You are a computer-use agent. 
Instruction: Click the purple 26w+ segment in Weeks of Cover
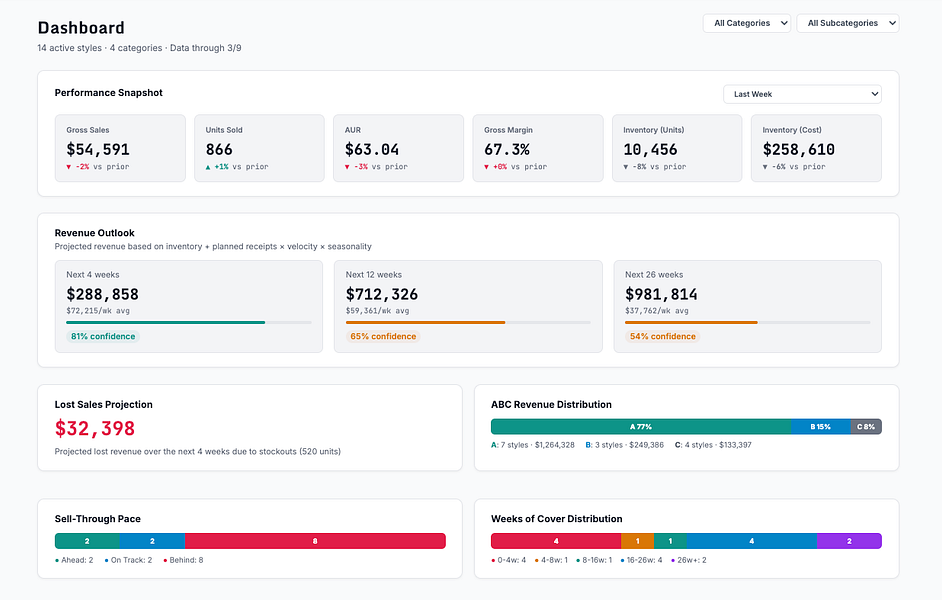tap(849, 541)
